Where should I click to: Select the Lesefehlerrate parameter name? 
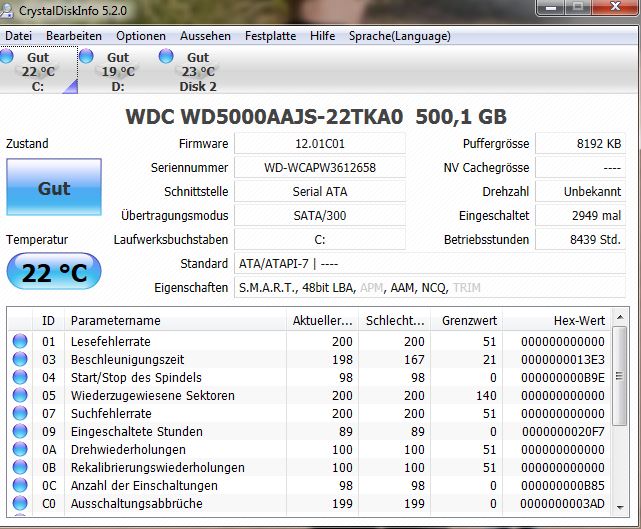coord(110,341)
